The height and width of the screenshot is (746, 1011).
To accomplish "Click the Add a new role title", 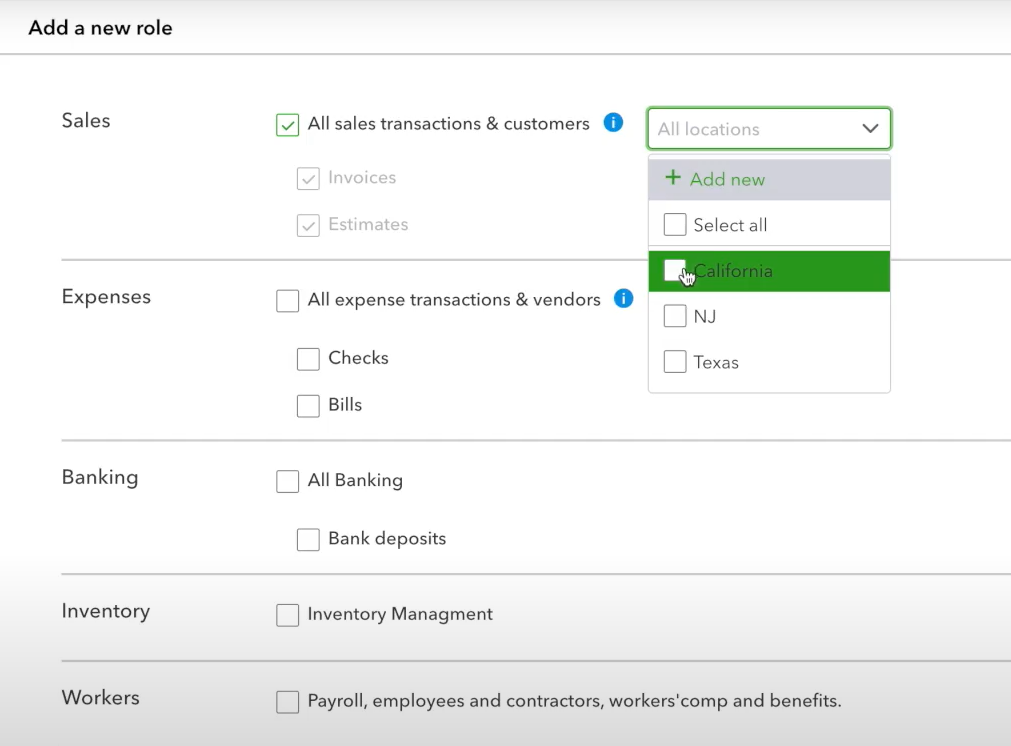I will pyautogui.click(x=101, y=28).
